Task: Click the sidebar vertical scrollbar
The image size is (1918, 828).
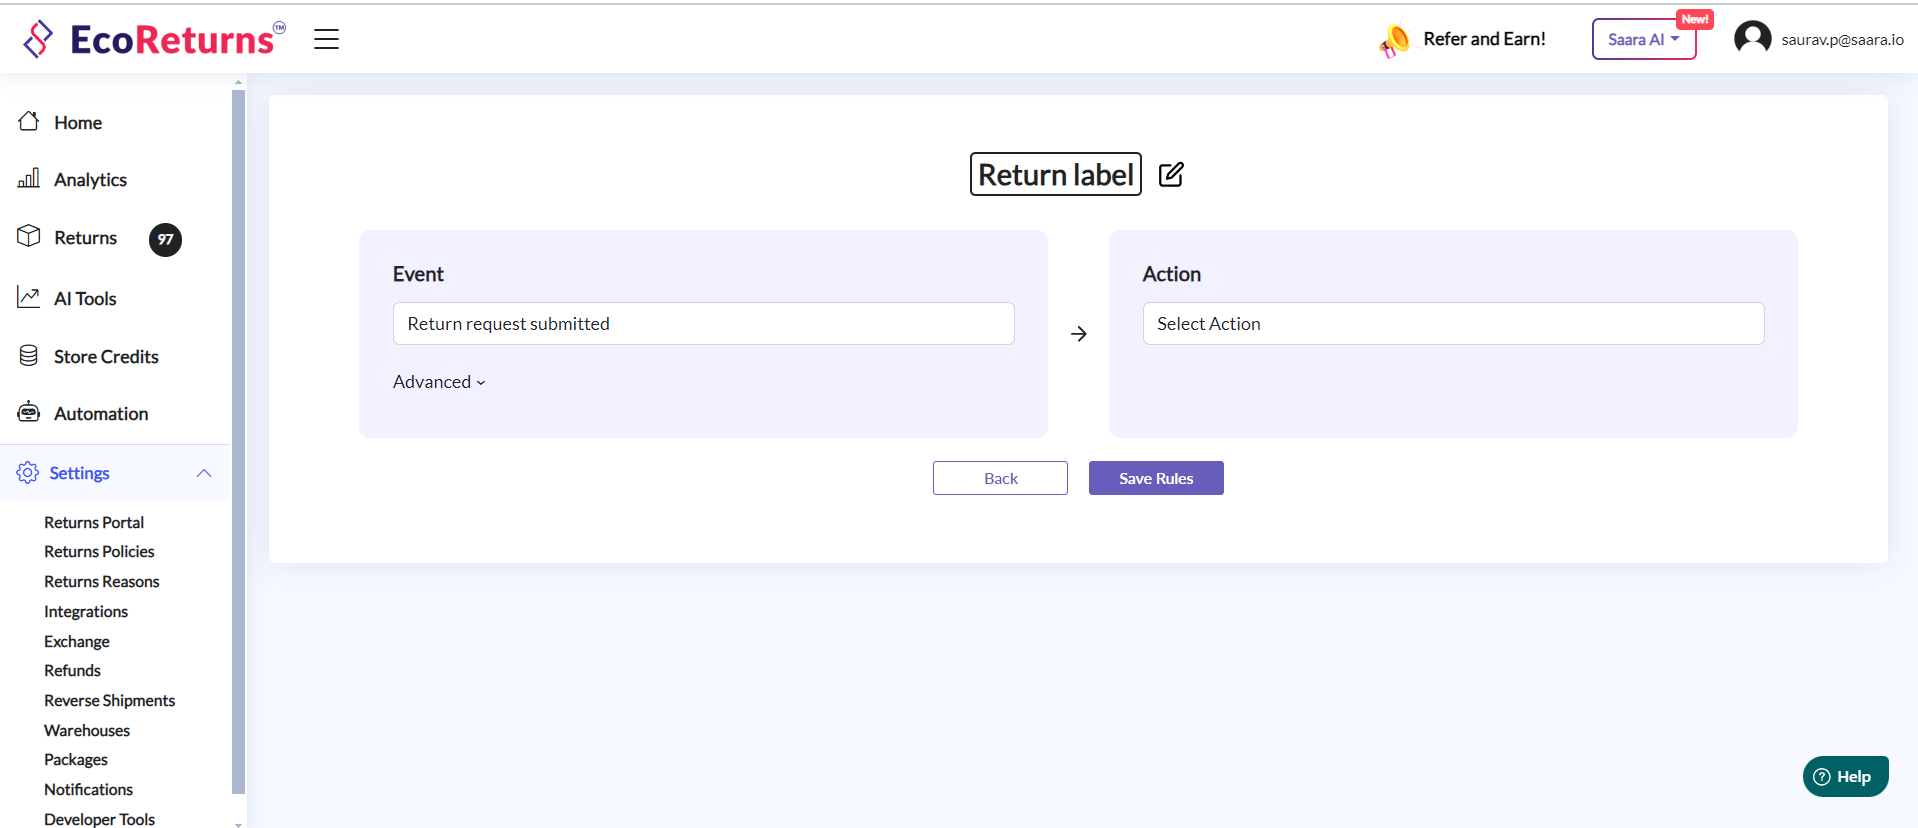Action: pyautogui.click(x=238, y=440)
